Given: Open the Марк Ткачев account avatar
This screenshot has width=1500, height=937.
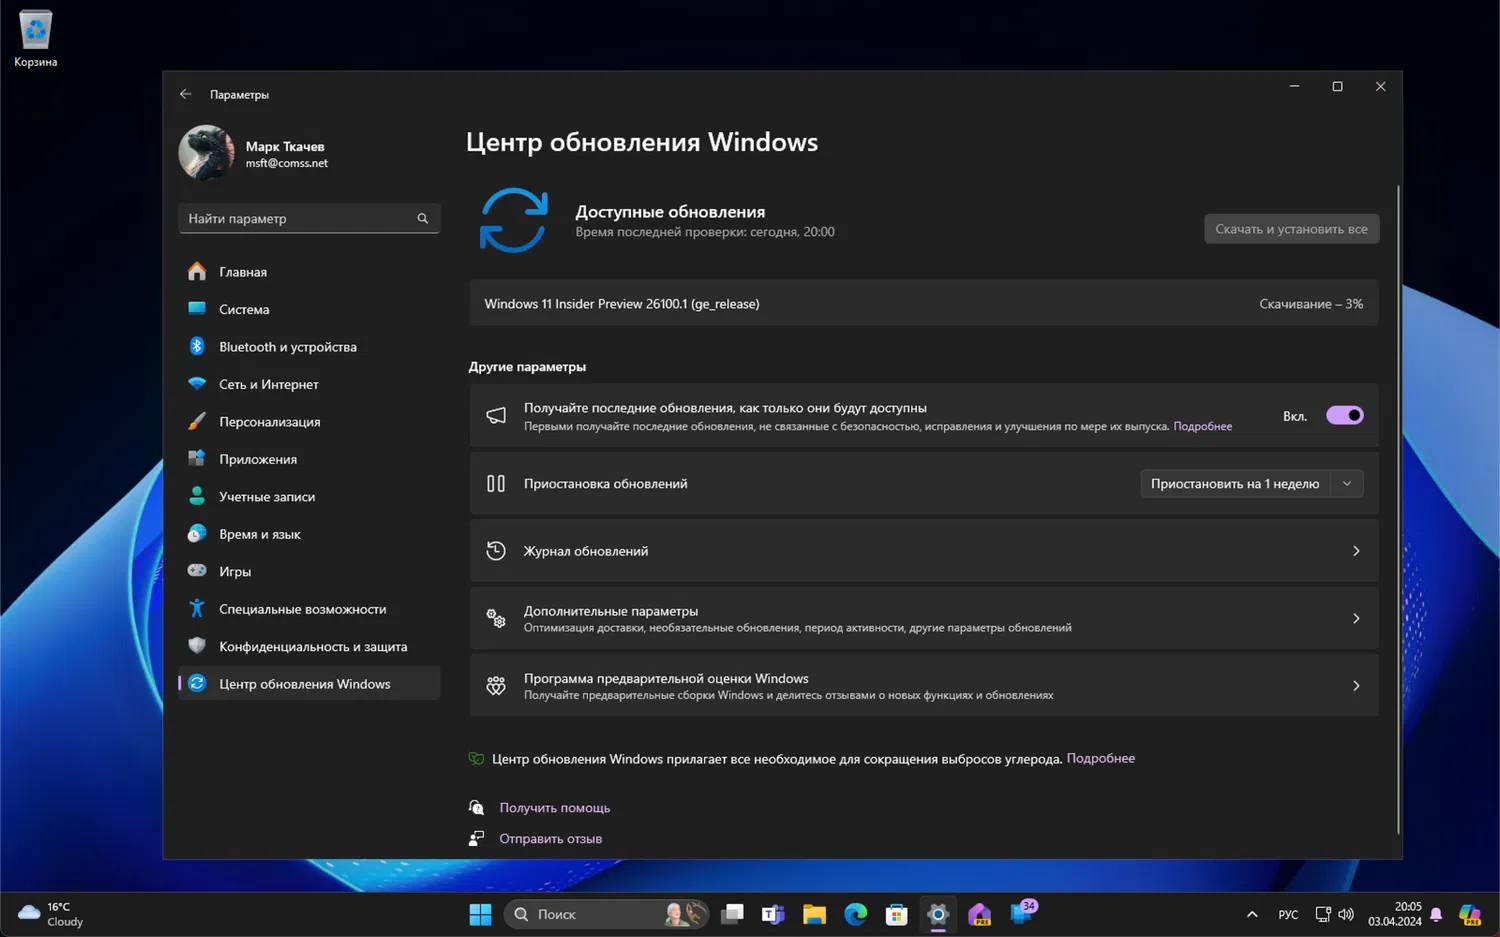Looking at the screenshot, I should [206, 152].
